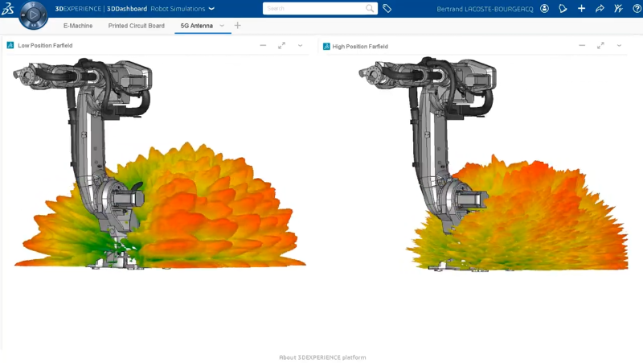Click the search magnifier icon
The height and width of the screenshot is (364, 644).
point(370,8)
